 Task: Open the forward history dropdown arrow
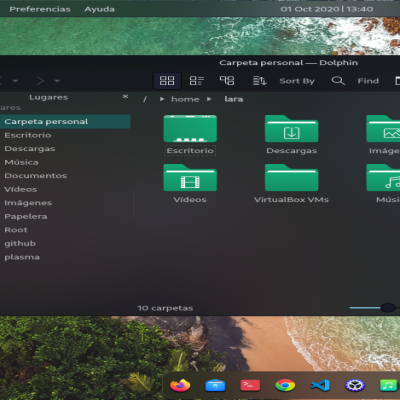[57, 81]
